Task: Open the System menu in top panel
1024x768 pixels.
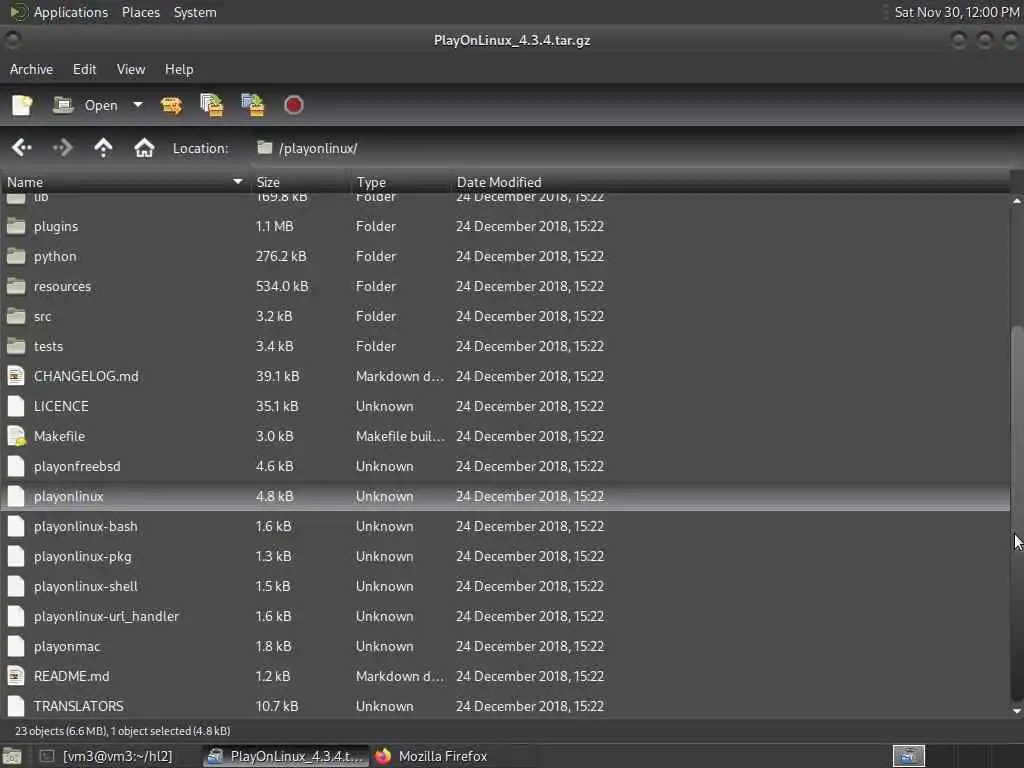Action: pos(195,12)
